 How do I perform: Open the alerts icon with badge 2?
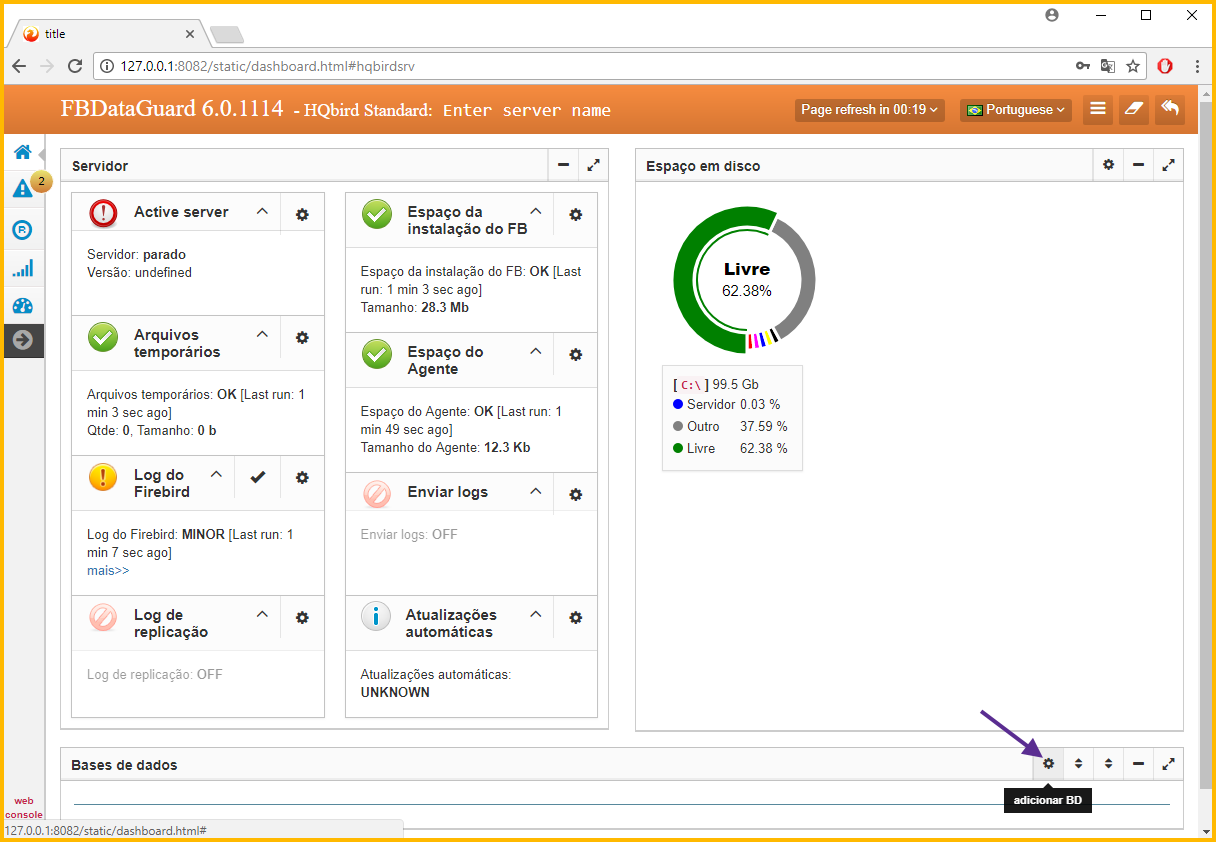(x=22, y=189)
